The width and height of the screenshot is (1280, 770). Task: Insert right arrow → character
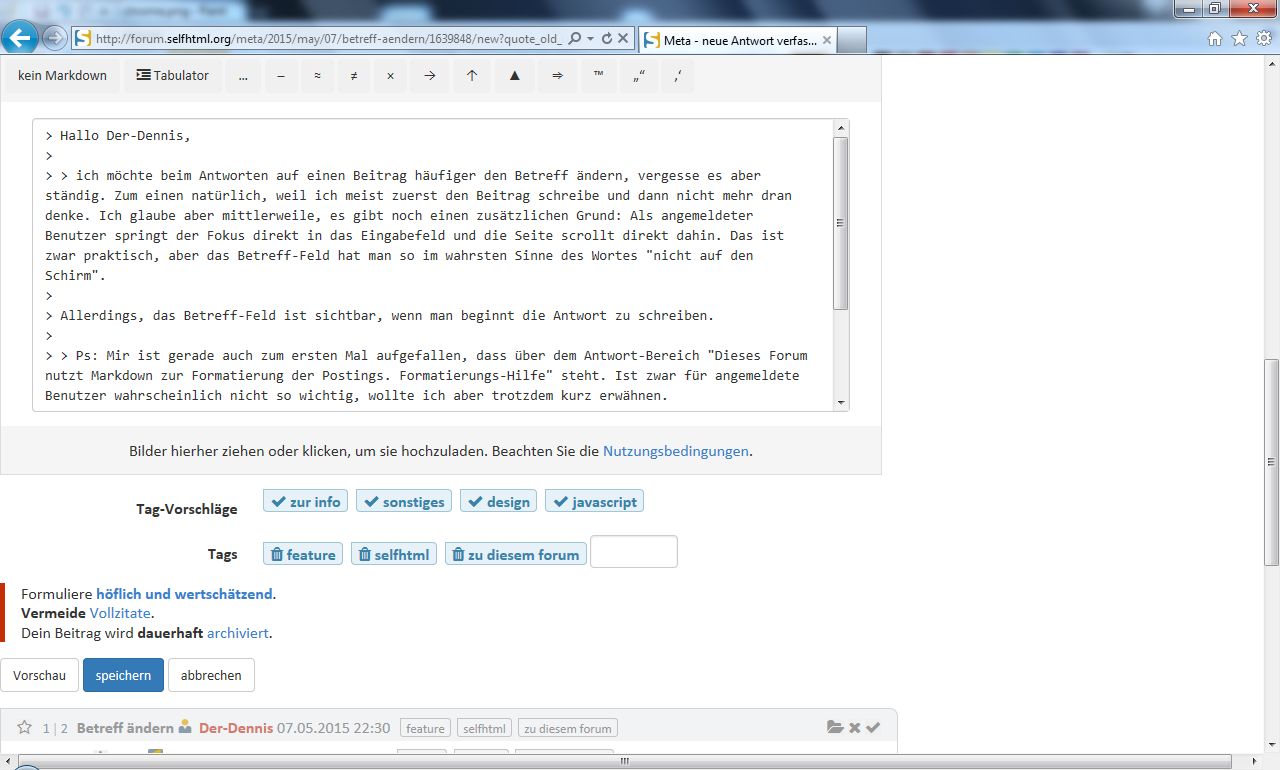click(x=429, y=75)
